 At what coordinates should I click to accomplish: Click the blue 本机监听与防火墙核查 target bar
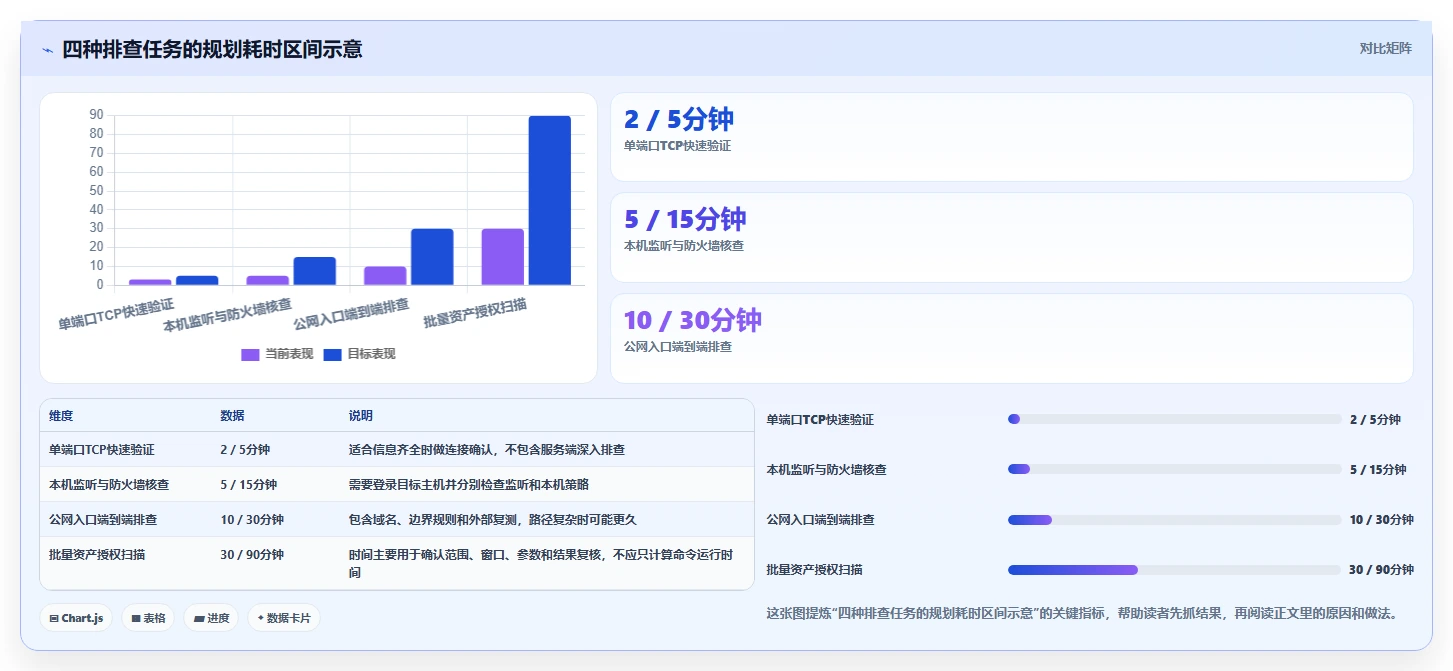pos(315,271)
